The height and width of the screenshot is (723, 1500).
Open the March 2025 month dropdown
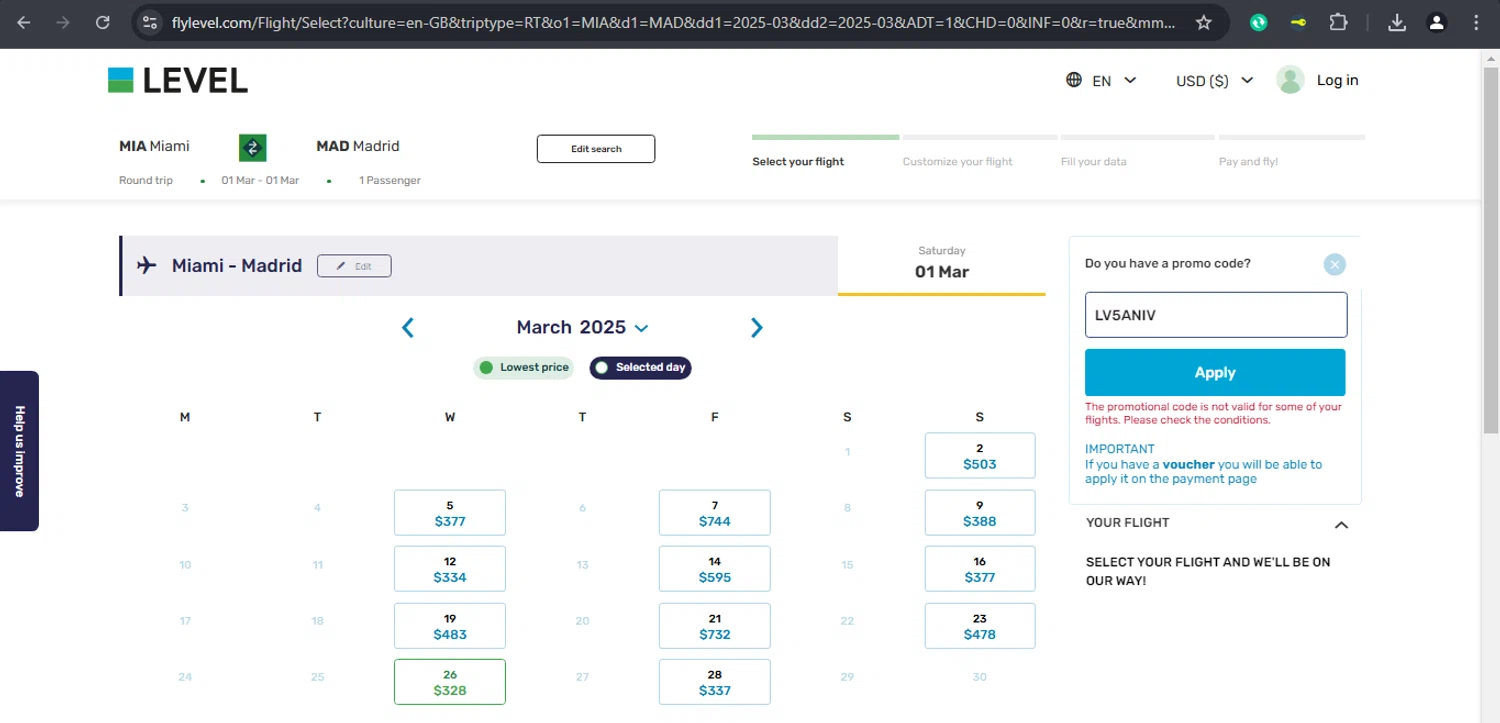tap(582, 327)
